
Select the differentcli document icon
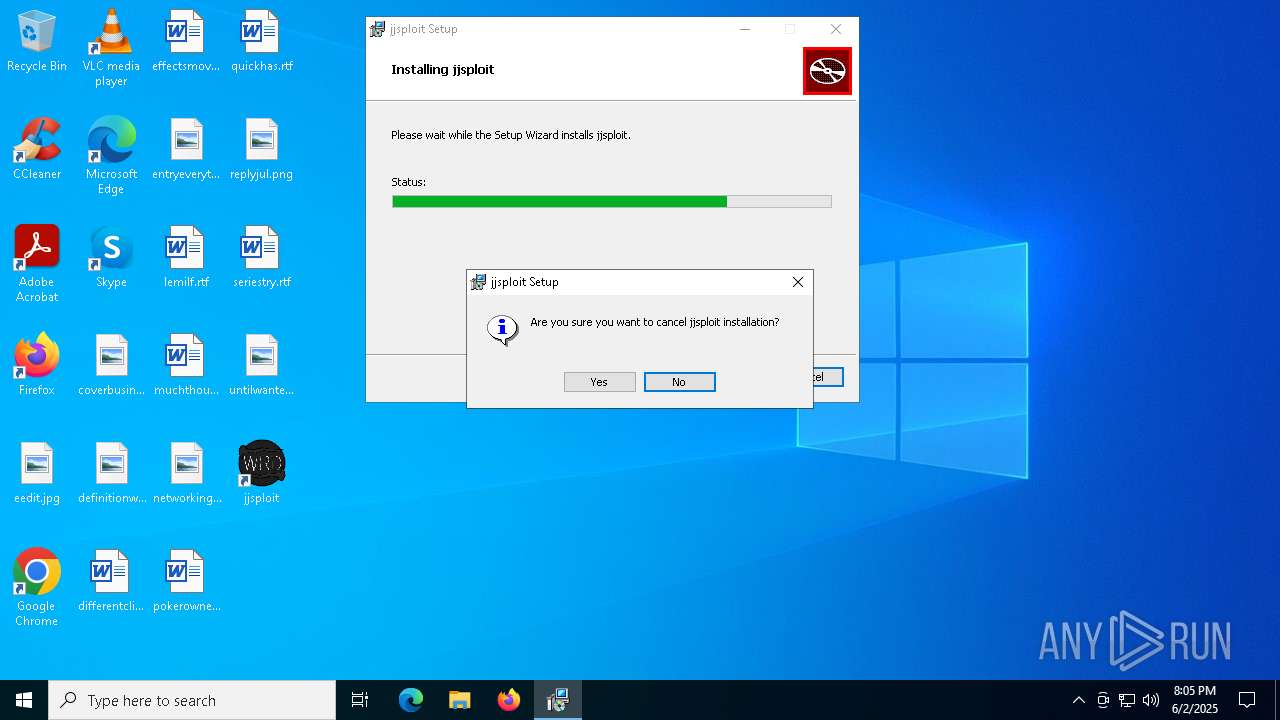(x=111, y=581)
